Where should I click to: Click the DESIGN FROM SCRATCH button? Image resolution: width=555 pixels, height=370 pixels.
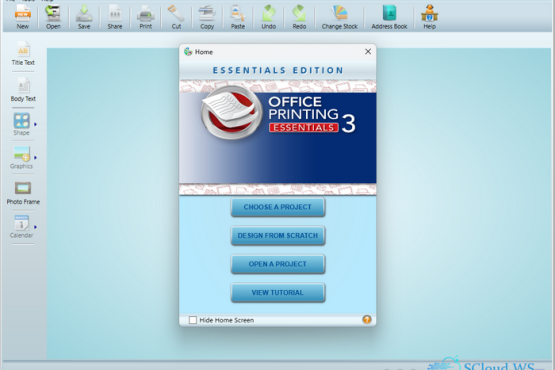point(278,236)
